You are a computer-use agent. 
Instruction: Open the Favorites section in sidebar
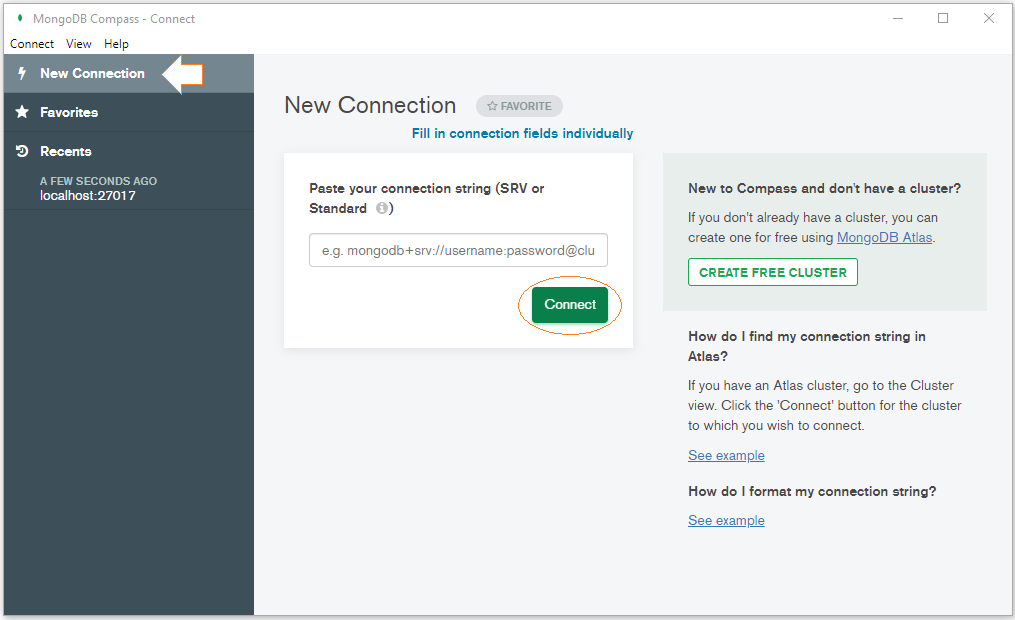[x=129, y=112]
